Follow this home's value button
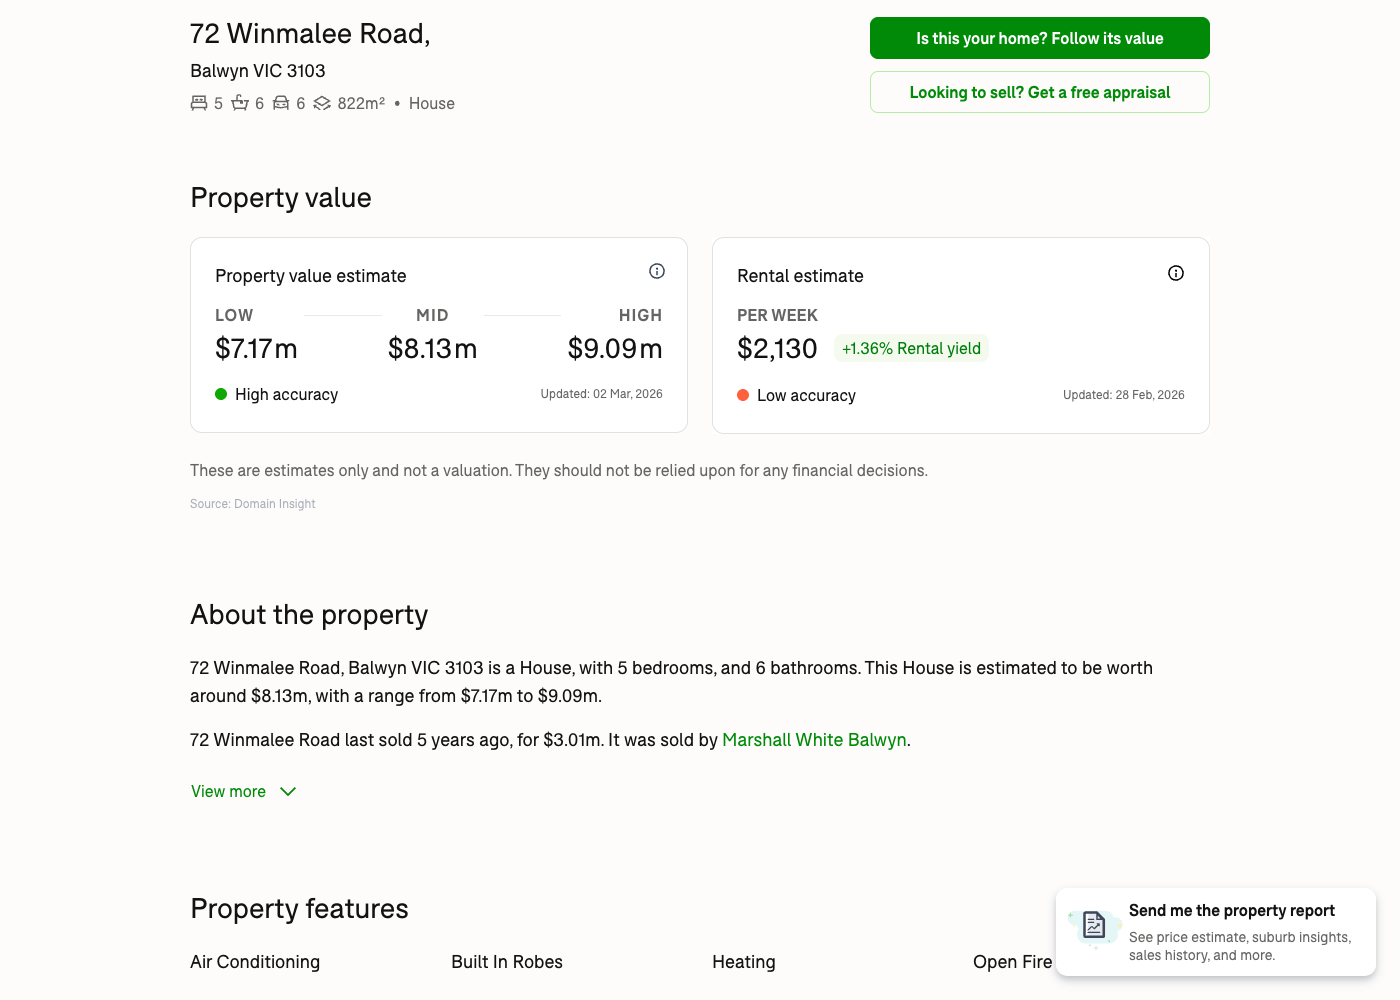This screenshot has height=1000, width=1400. 1040,38
